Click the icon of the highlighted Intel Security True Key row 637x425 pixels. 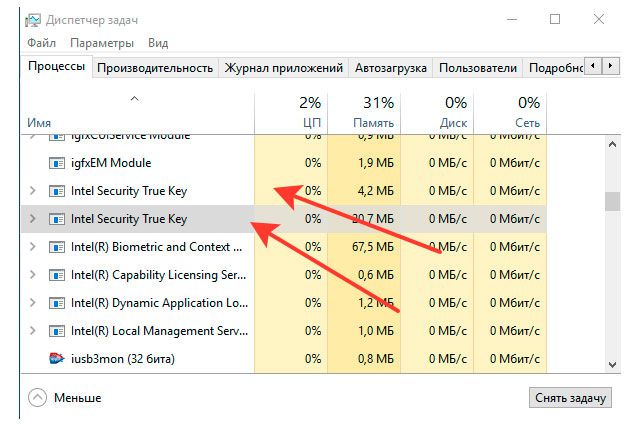coord(57,219)
